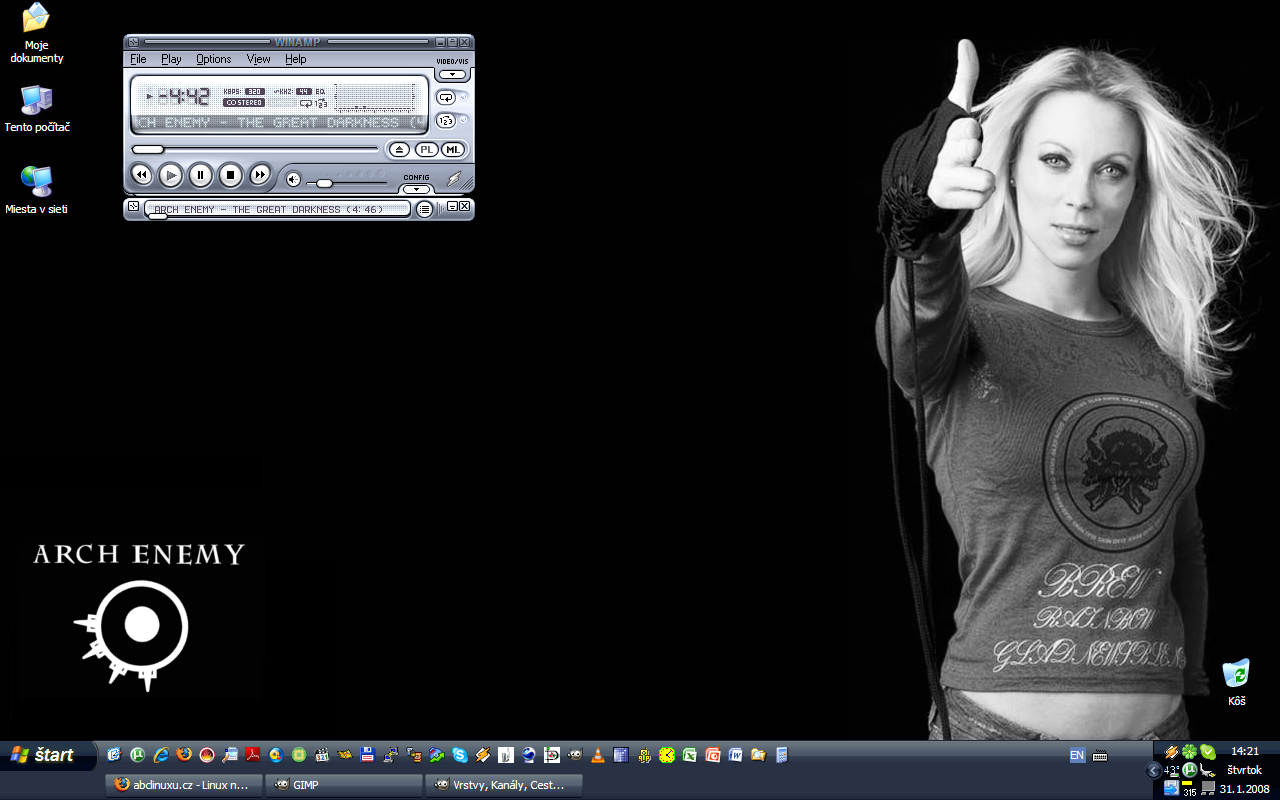Click the Winamp lightning bolt logo
Image resolution: width=1280 pixels, height=800 pixels.
[x=454, y=180]
